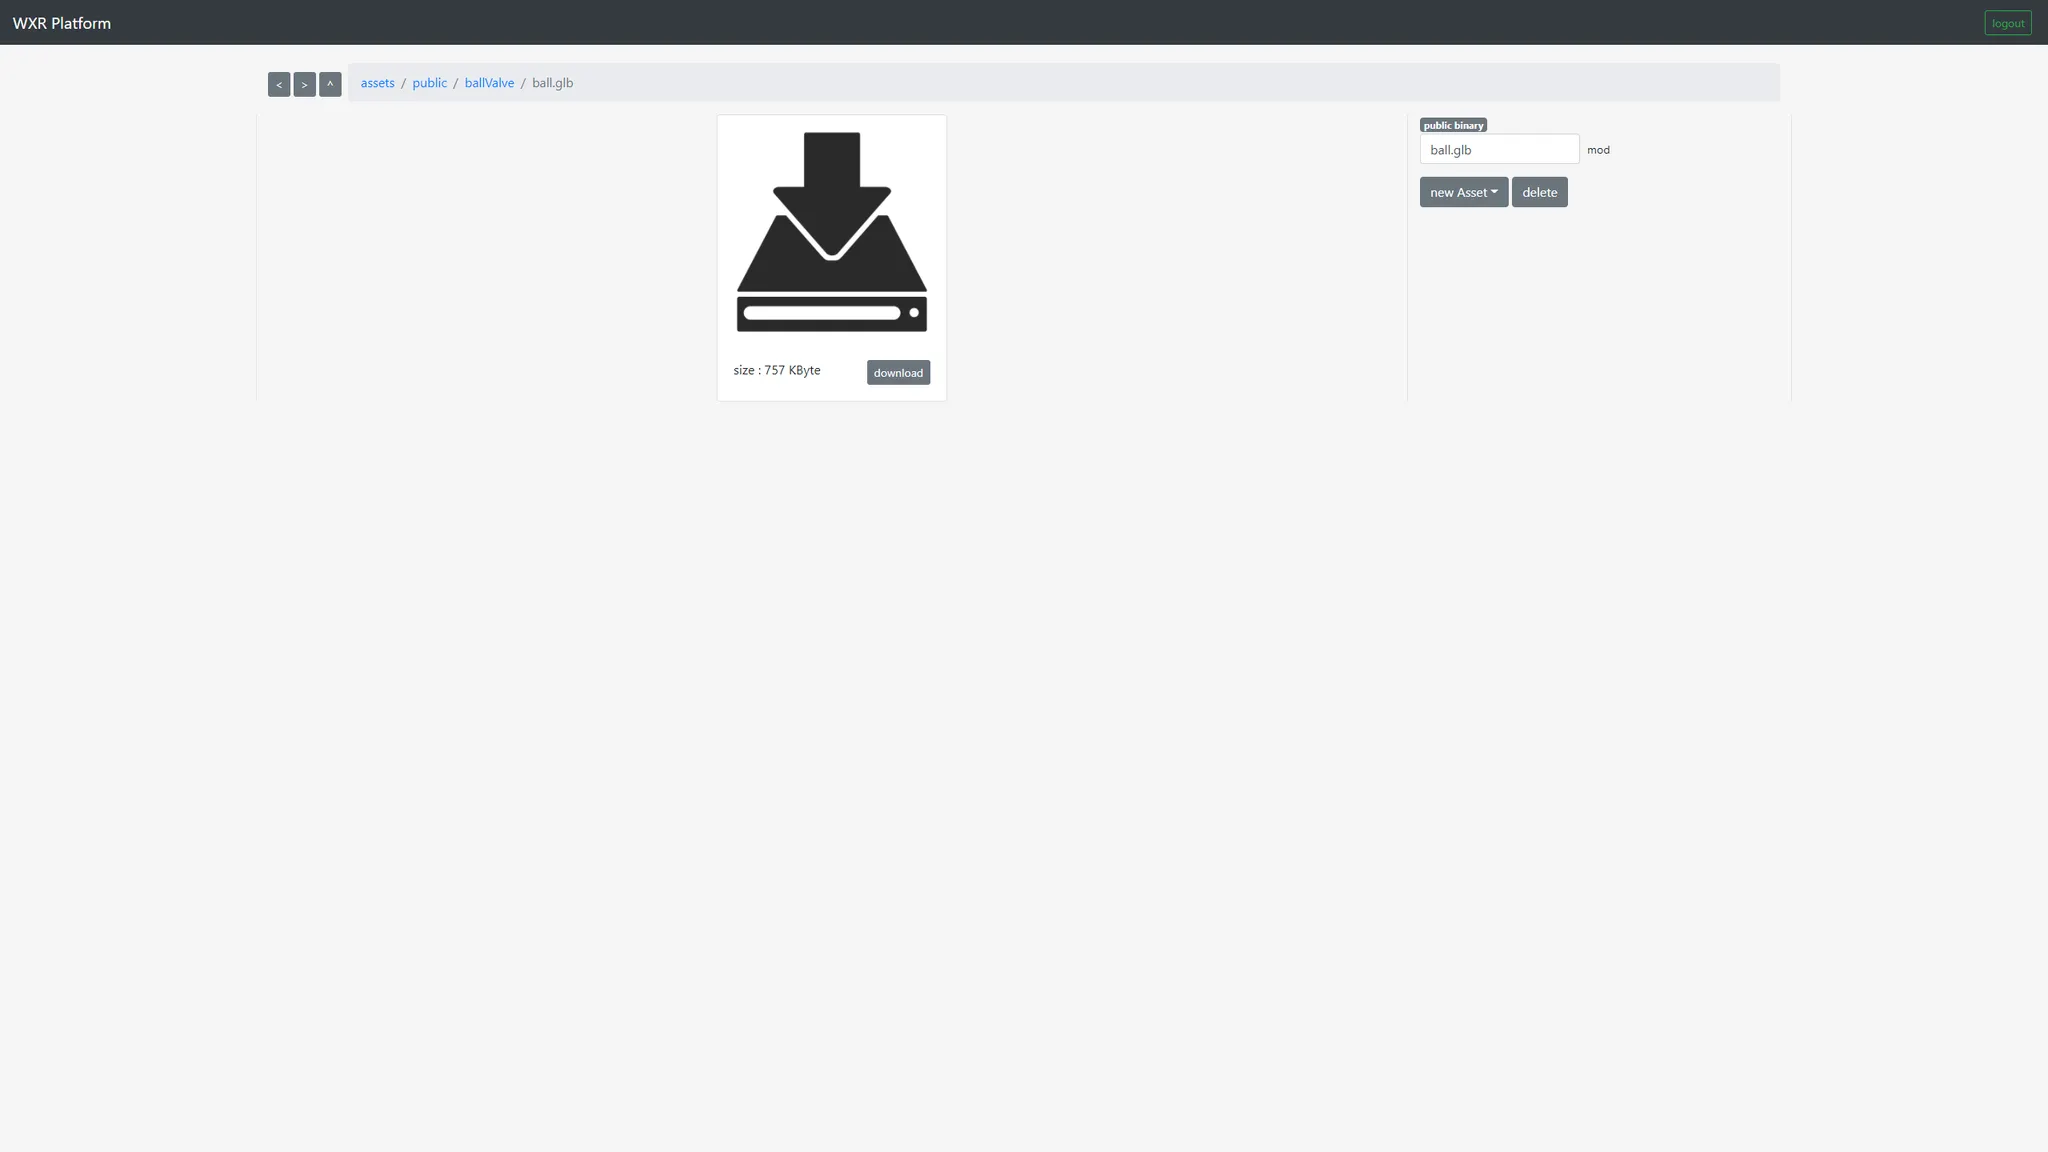Click the delete button
Screen dimensions: 2048x1152
click(1539, 192)
